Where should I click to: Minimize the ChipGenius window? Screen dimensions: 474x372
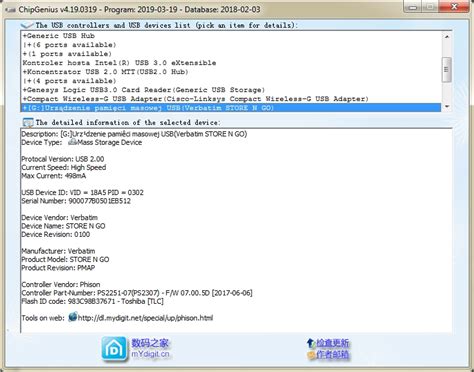[x=412, y=6]
